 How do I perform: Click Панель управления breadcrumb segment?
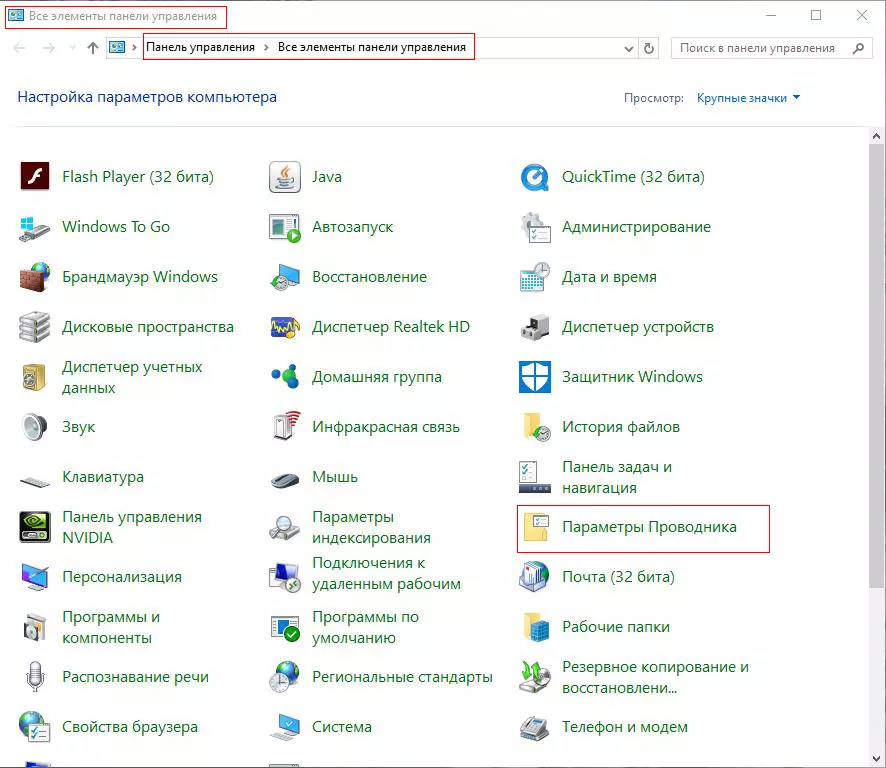200,47
